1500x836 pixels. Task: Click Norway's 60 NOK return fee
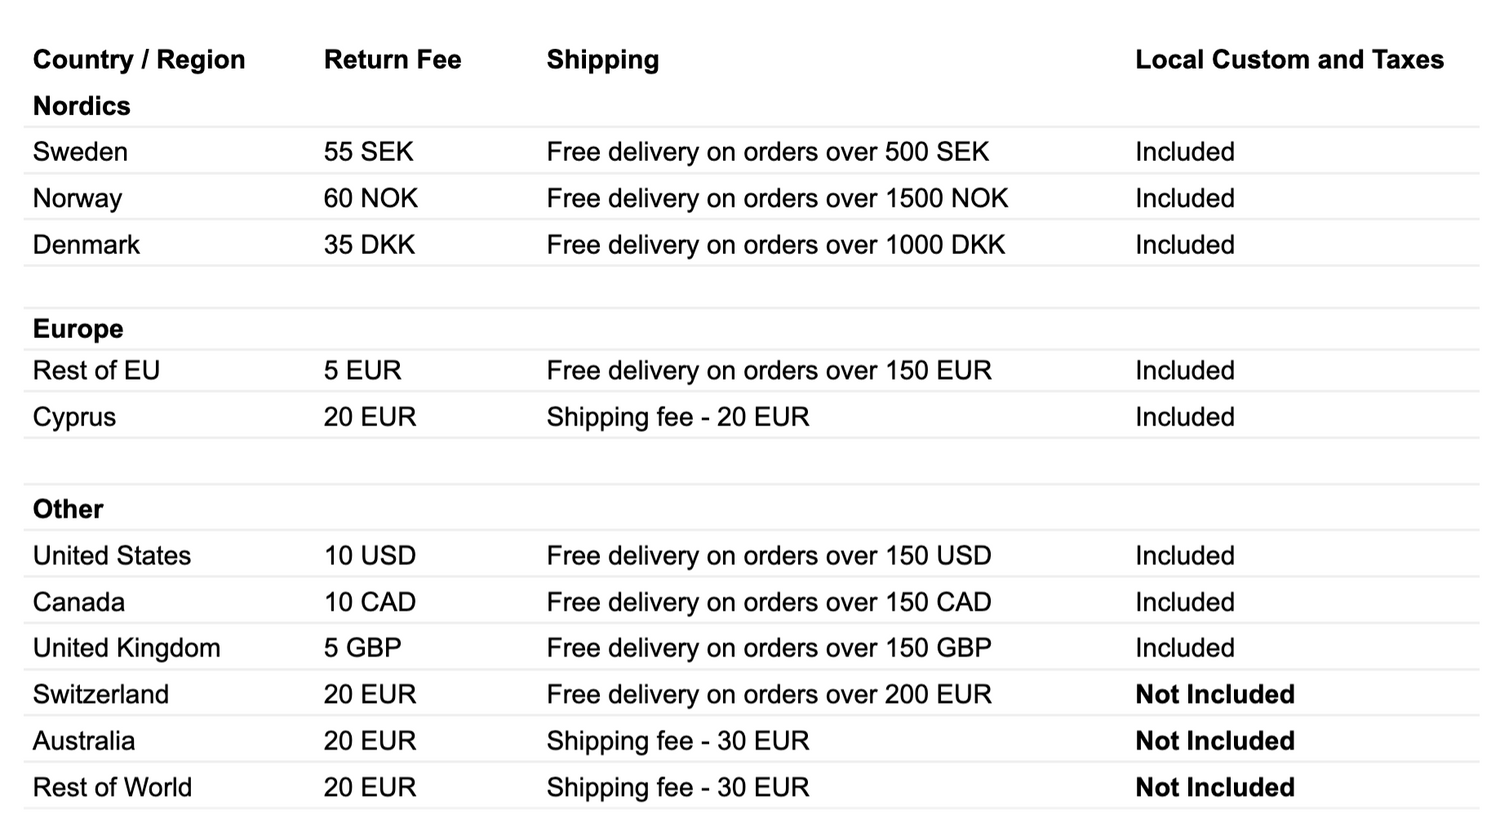click(370, 198)
